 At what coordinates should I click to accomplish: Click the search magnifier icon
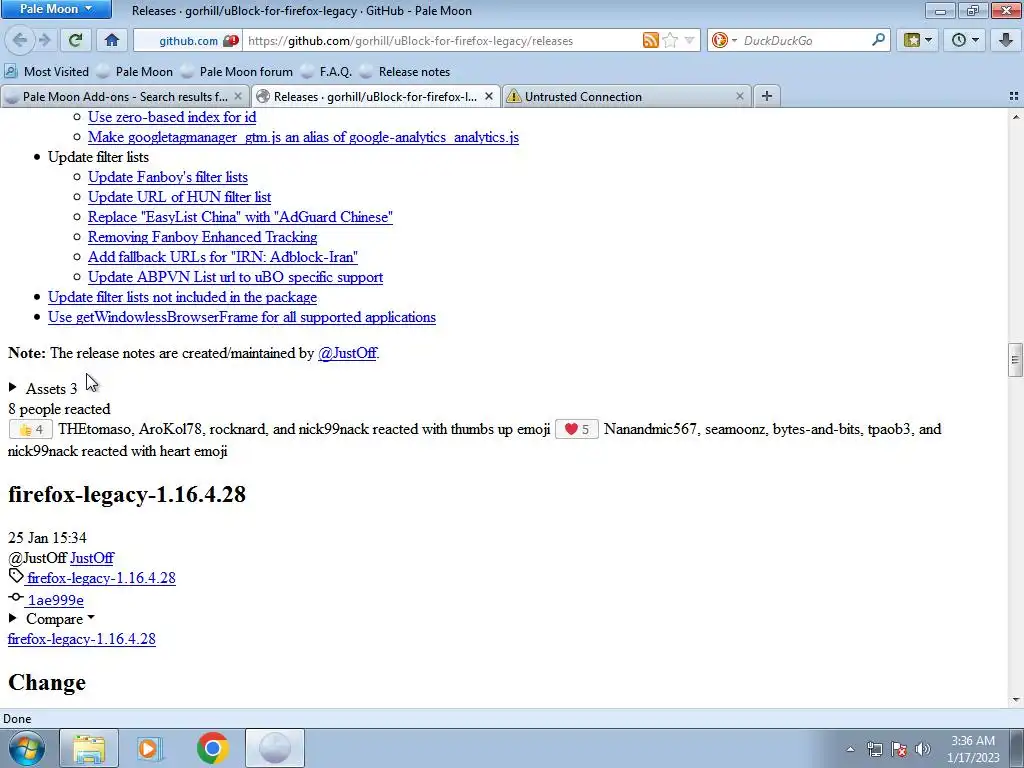click(878, 40)
